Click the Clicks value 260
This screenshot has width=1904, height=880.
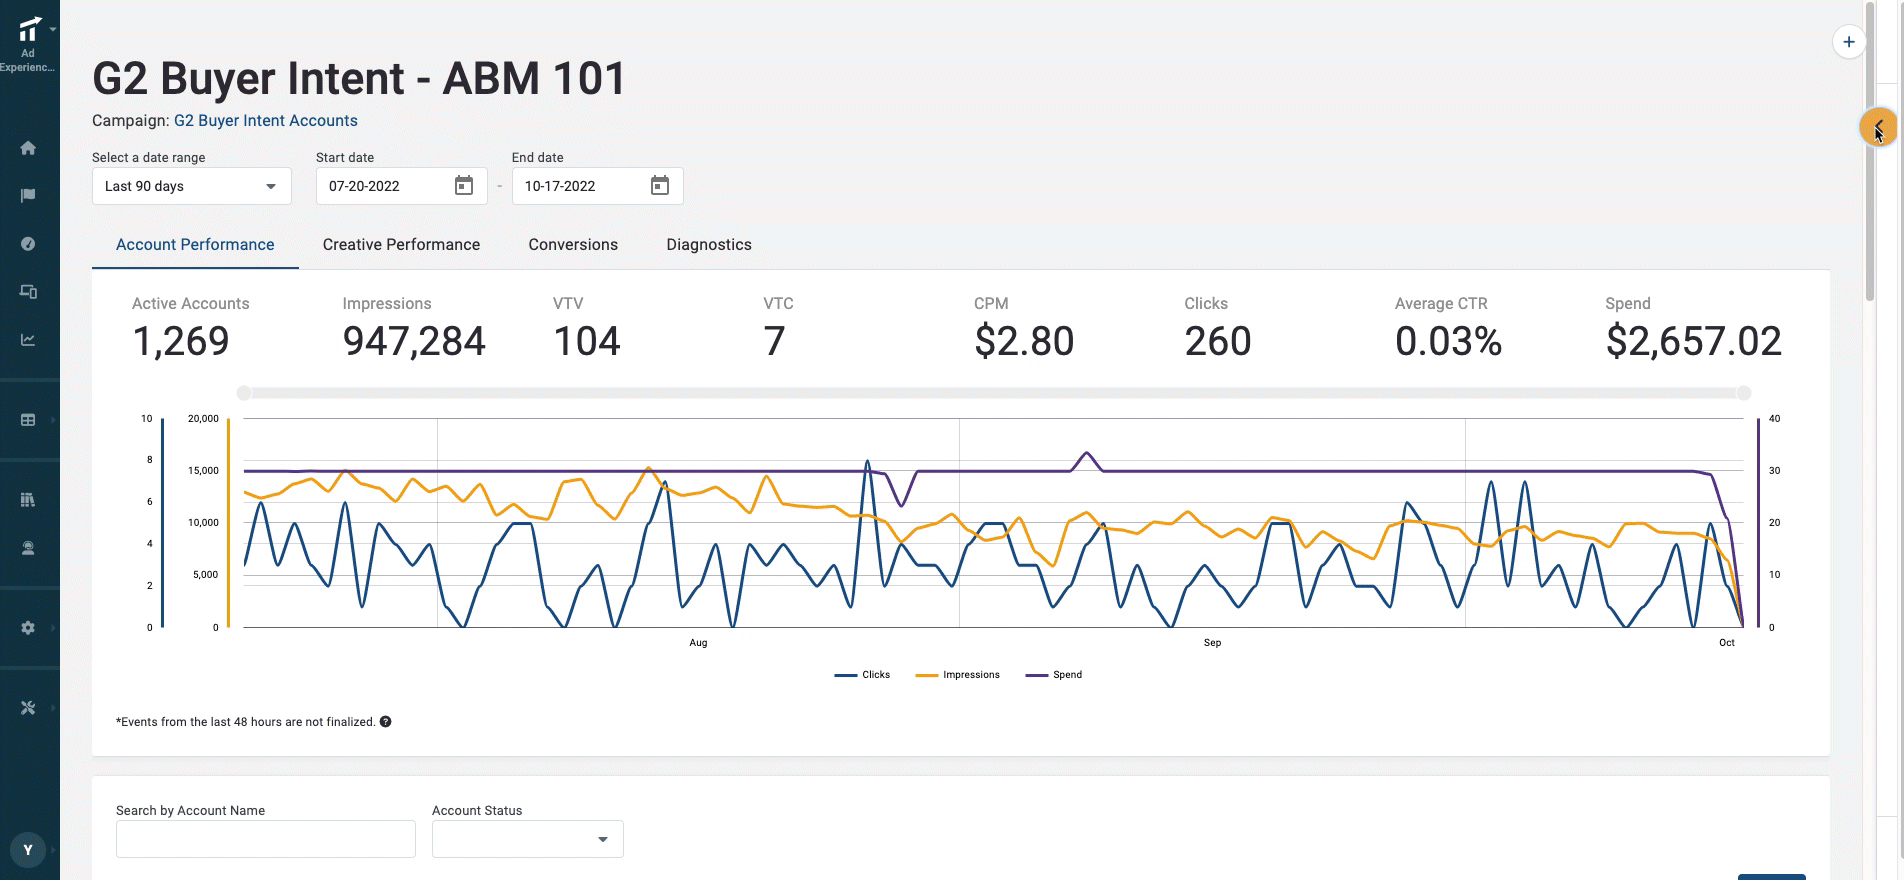1218,342
